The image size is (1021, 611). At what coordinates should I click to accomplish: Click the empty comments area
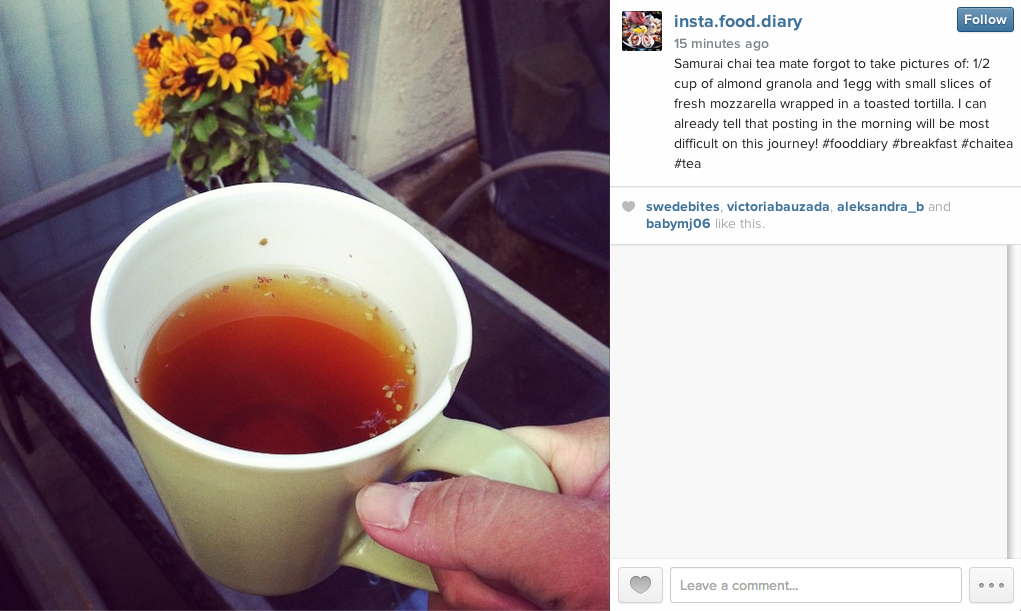[x=808, y=401]
